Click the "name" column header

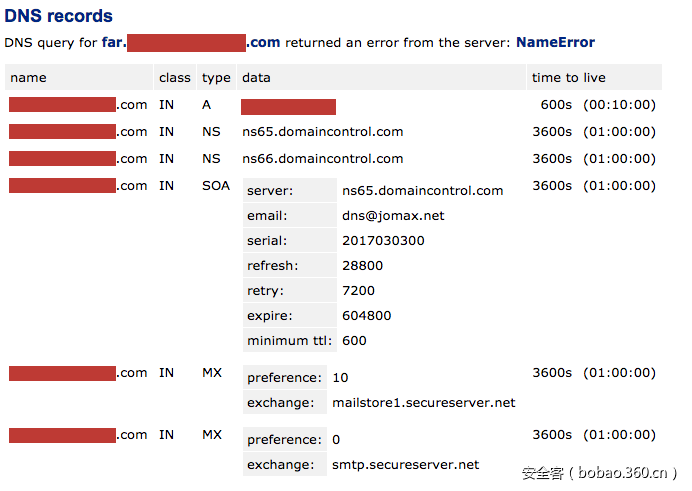(28, 78)
